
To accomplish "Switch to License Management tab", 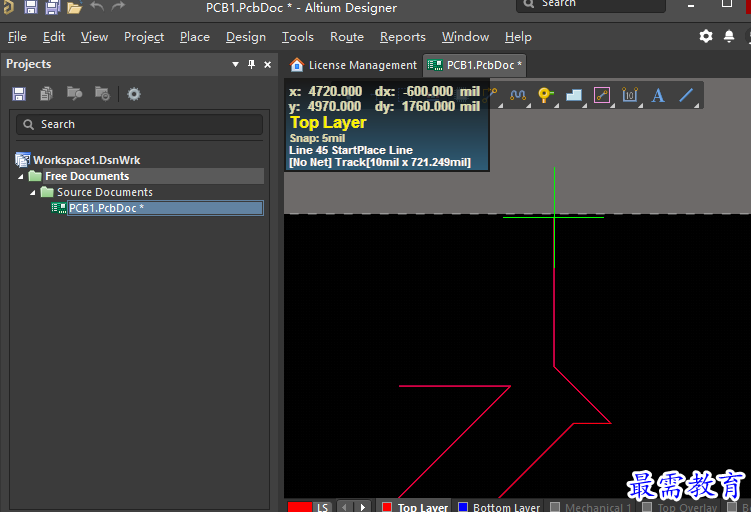I will pos(353,65).
